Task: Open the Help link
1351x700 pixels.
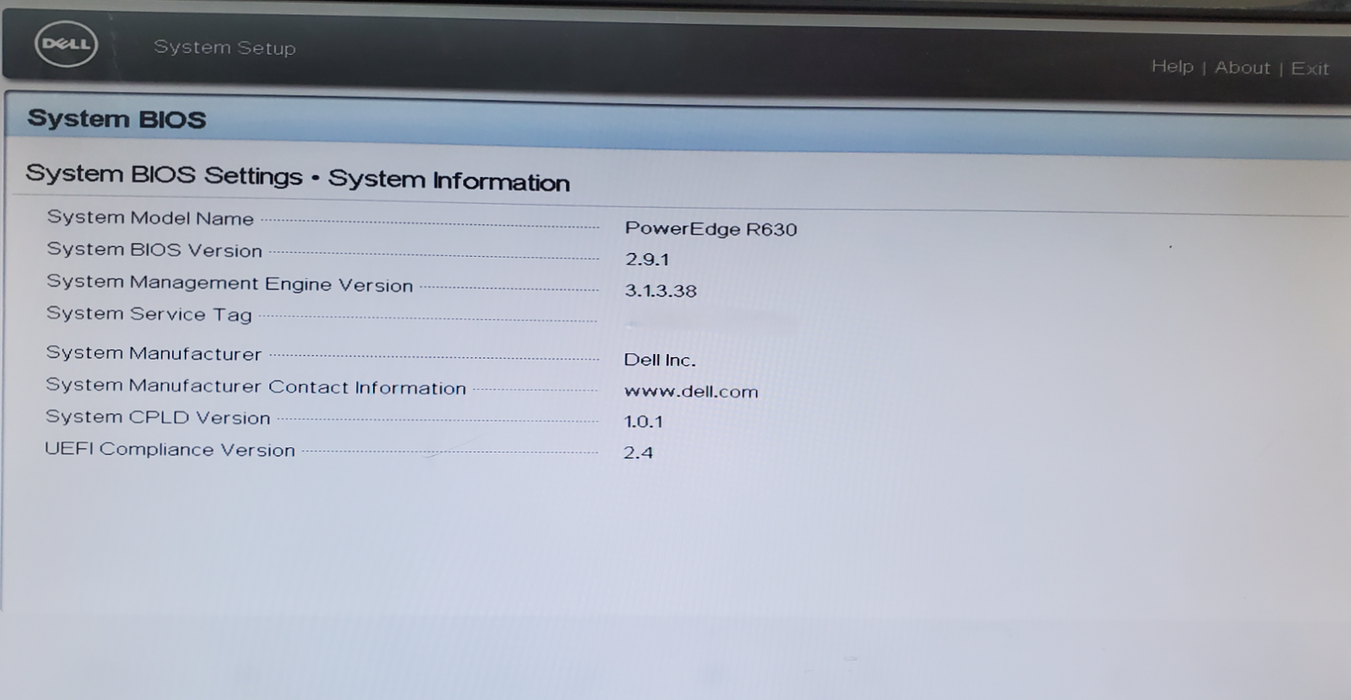Action: click(x=1172, y=66)
